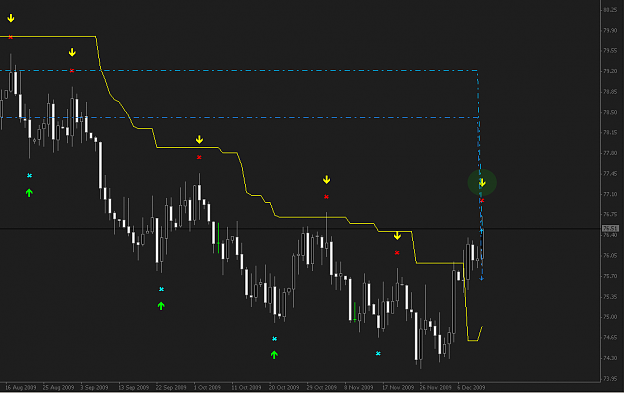Click the 76.05 price scale label

tap(610, 255)
